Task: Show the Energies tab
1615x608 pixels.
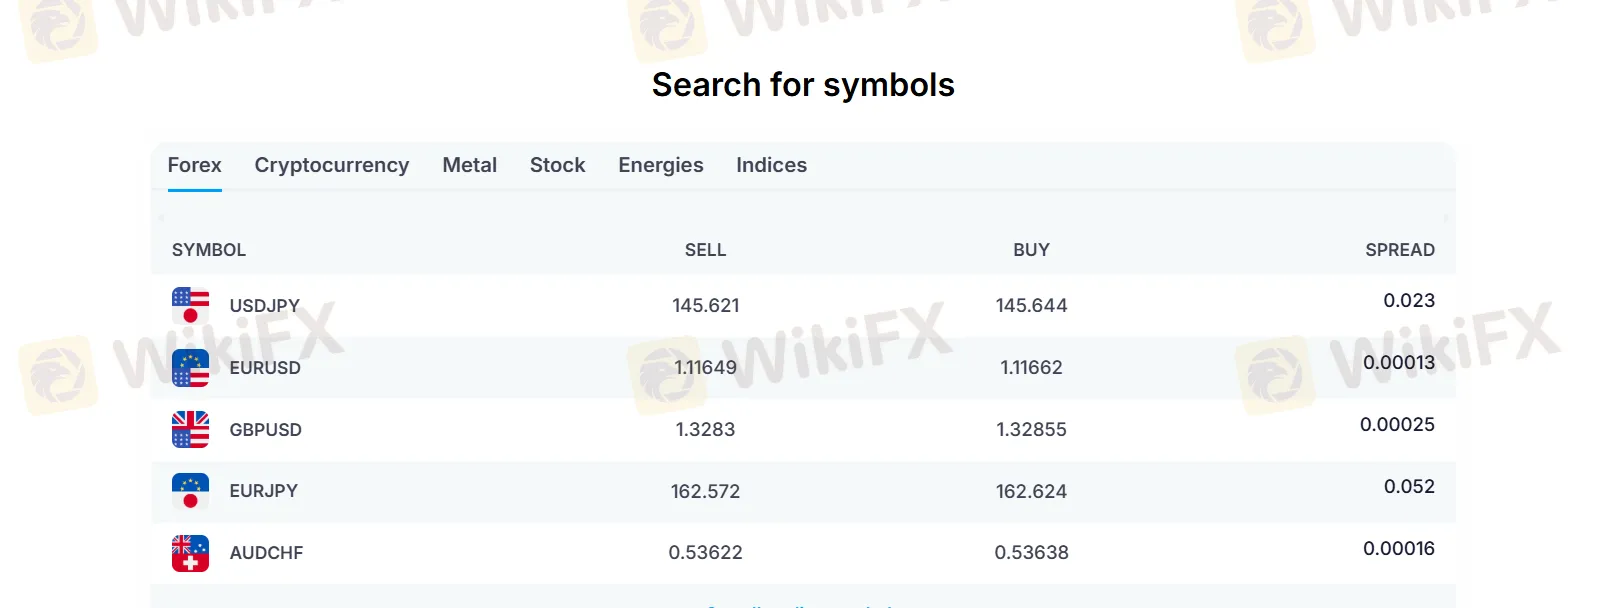Action: [x=661, y=165]
